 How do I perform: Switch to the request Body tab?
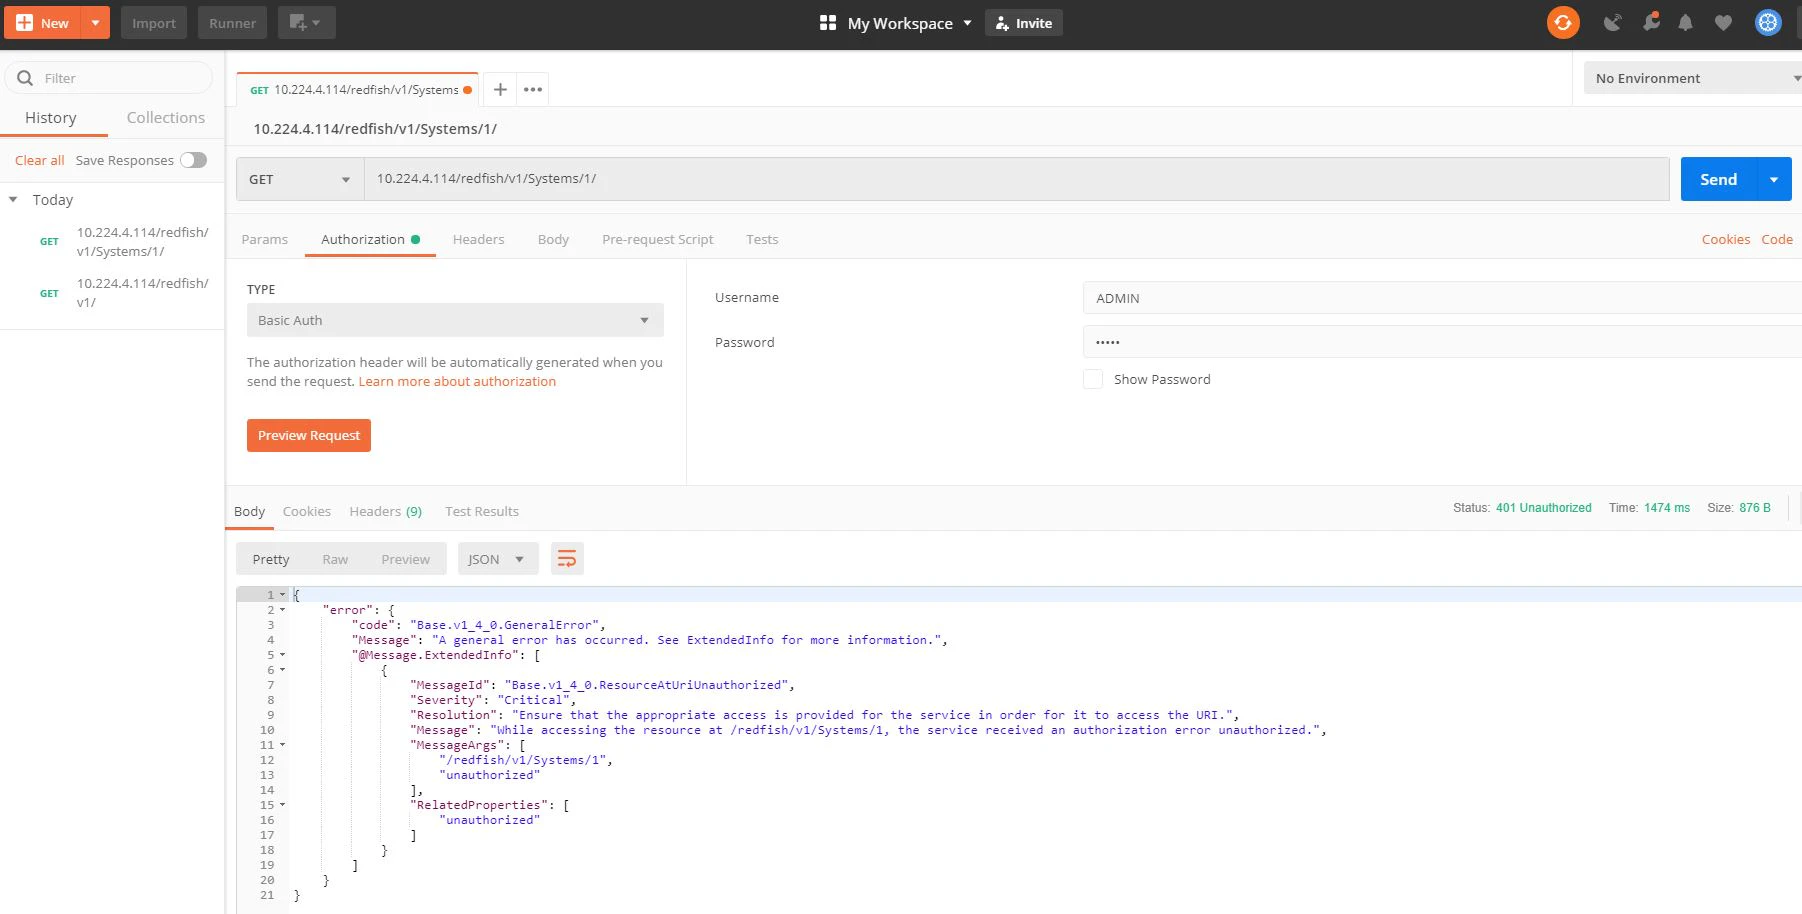pyautogui.click(x=553, y=240)
